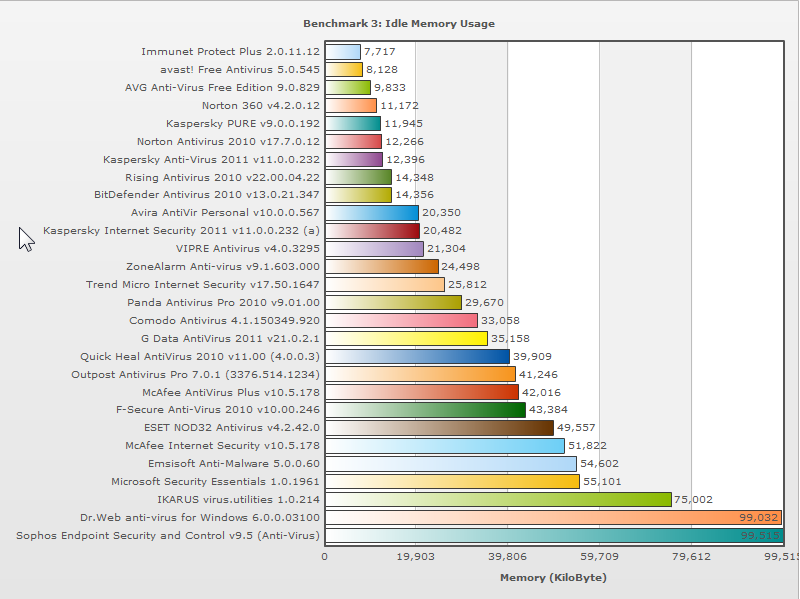Select the axis tick label 39,806
The height and width of the screenshot is (599, 800).
[507, 556]
